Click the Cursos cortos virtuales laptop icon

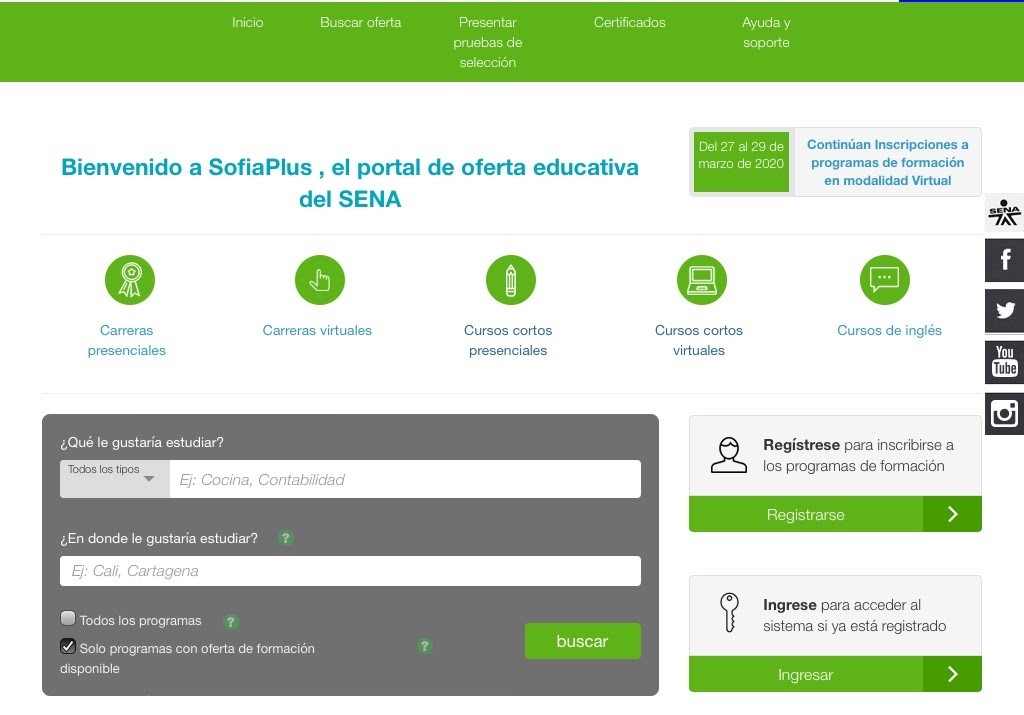pyautogui.click(x=700, y=279)
